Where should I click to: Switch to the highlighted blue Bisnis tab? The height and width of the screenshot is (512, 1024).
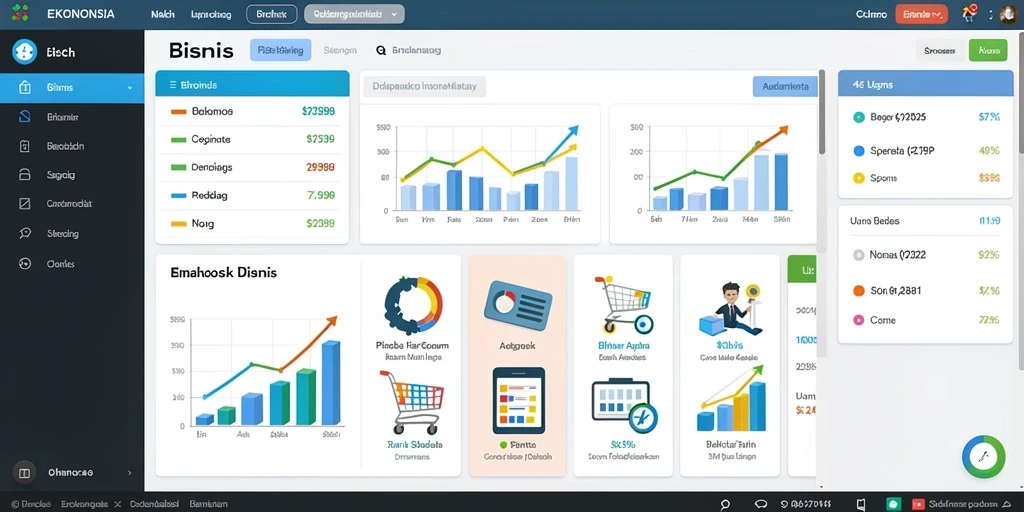(x=280, y=50)
